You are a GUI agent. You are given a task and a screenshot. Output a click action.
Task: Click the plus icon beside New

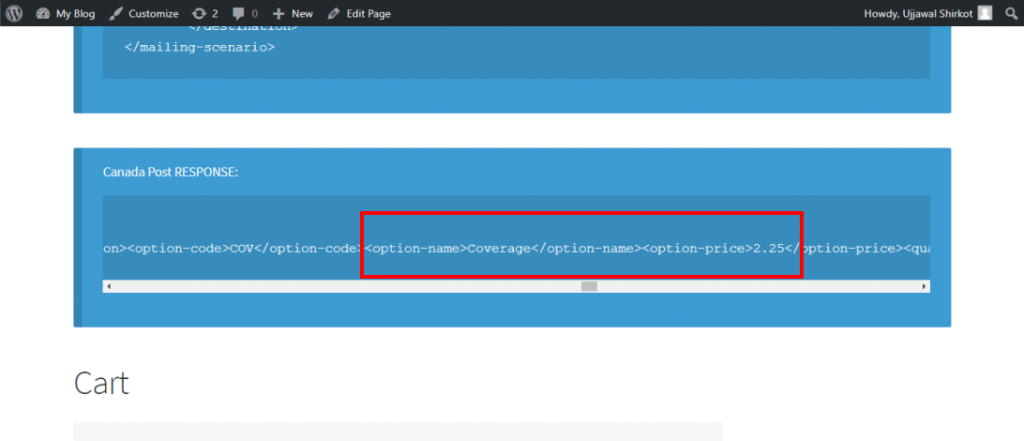278,13
